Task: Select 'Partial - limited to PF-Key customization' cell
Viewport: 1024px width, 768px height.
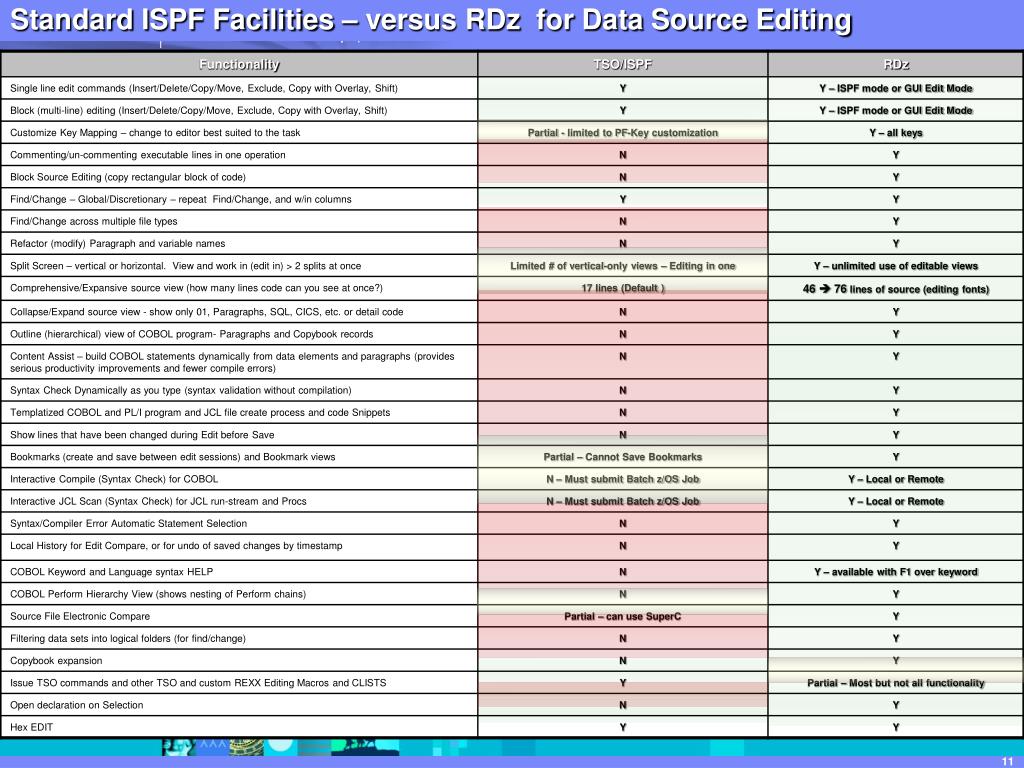Action: coord(622,133)
